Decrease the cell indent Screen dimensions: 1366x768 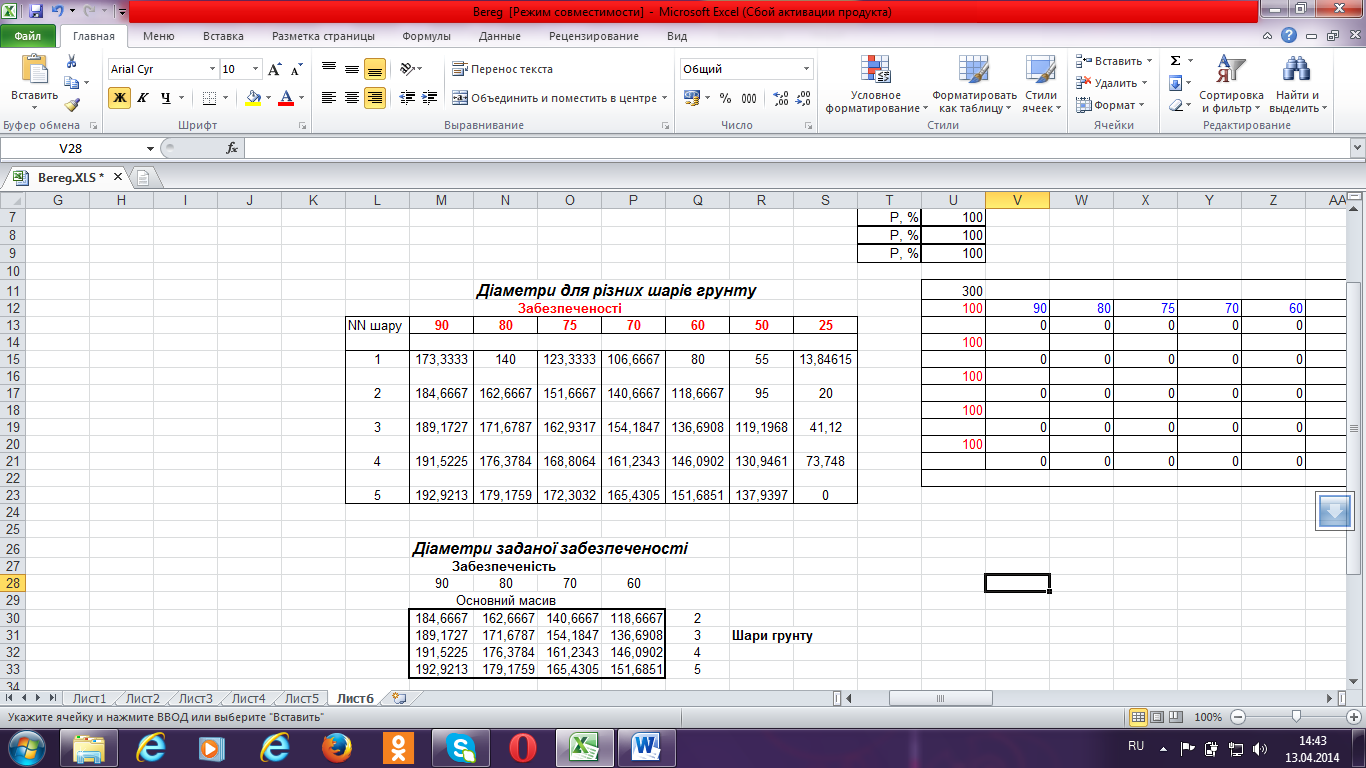[407, 98]
